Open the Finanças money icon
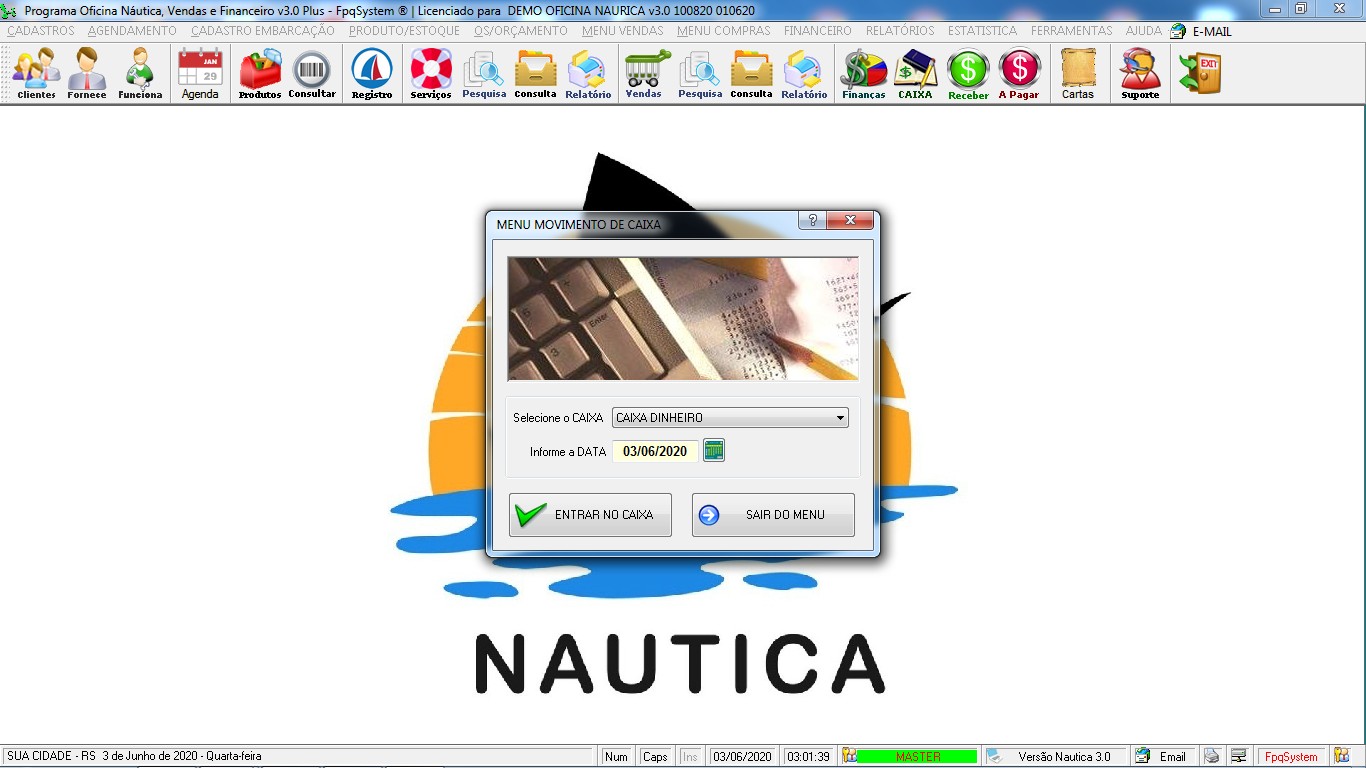1366x768 pixels. (x=864, y=74)
